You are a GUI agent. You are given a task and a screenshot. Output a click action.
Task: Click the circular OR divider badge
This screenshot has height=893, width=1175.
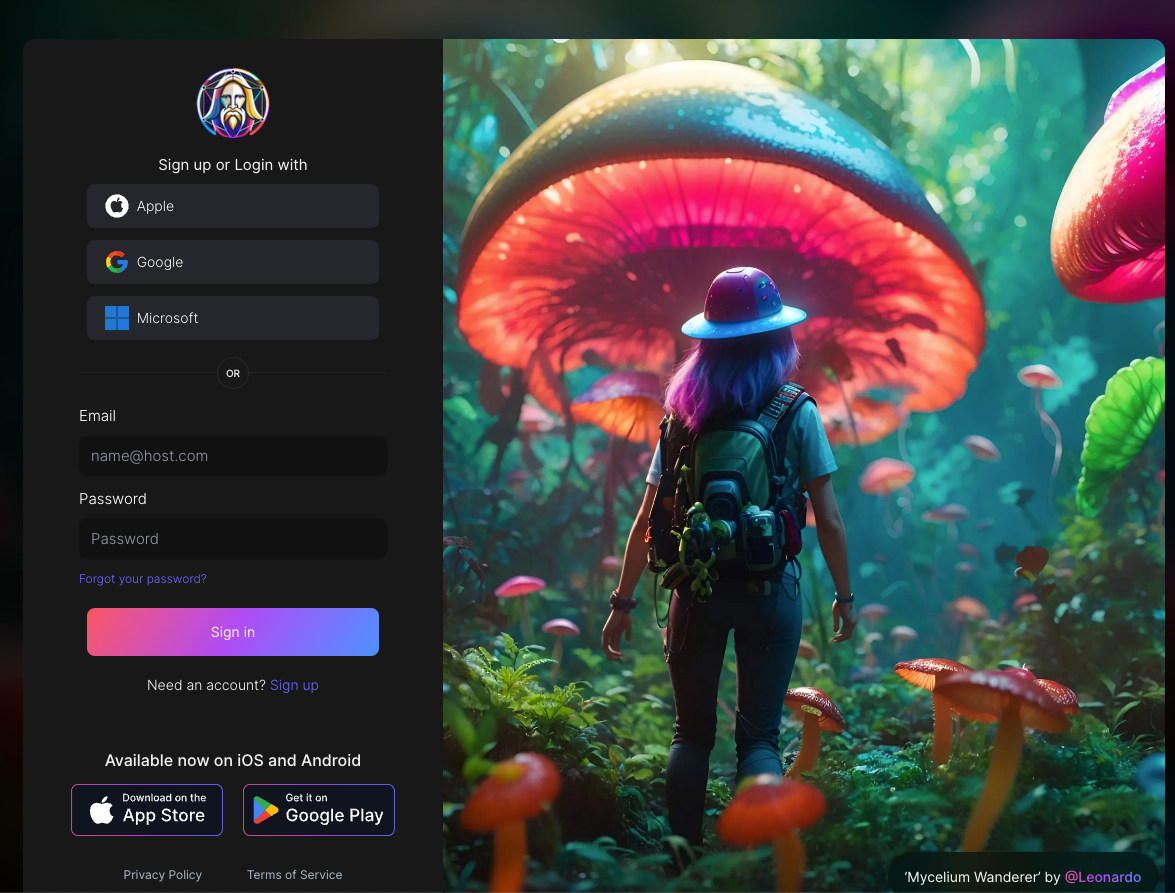tap(233, 373)
